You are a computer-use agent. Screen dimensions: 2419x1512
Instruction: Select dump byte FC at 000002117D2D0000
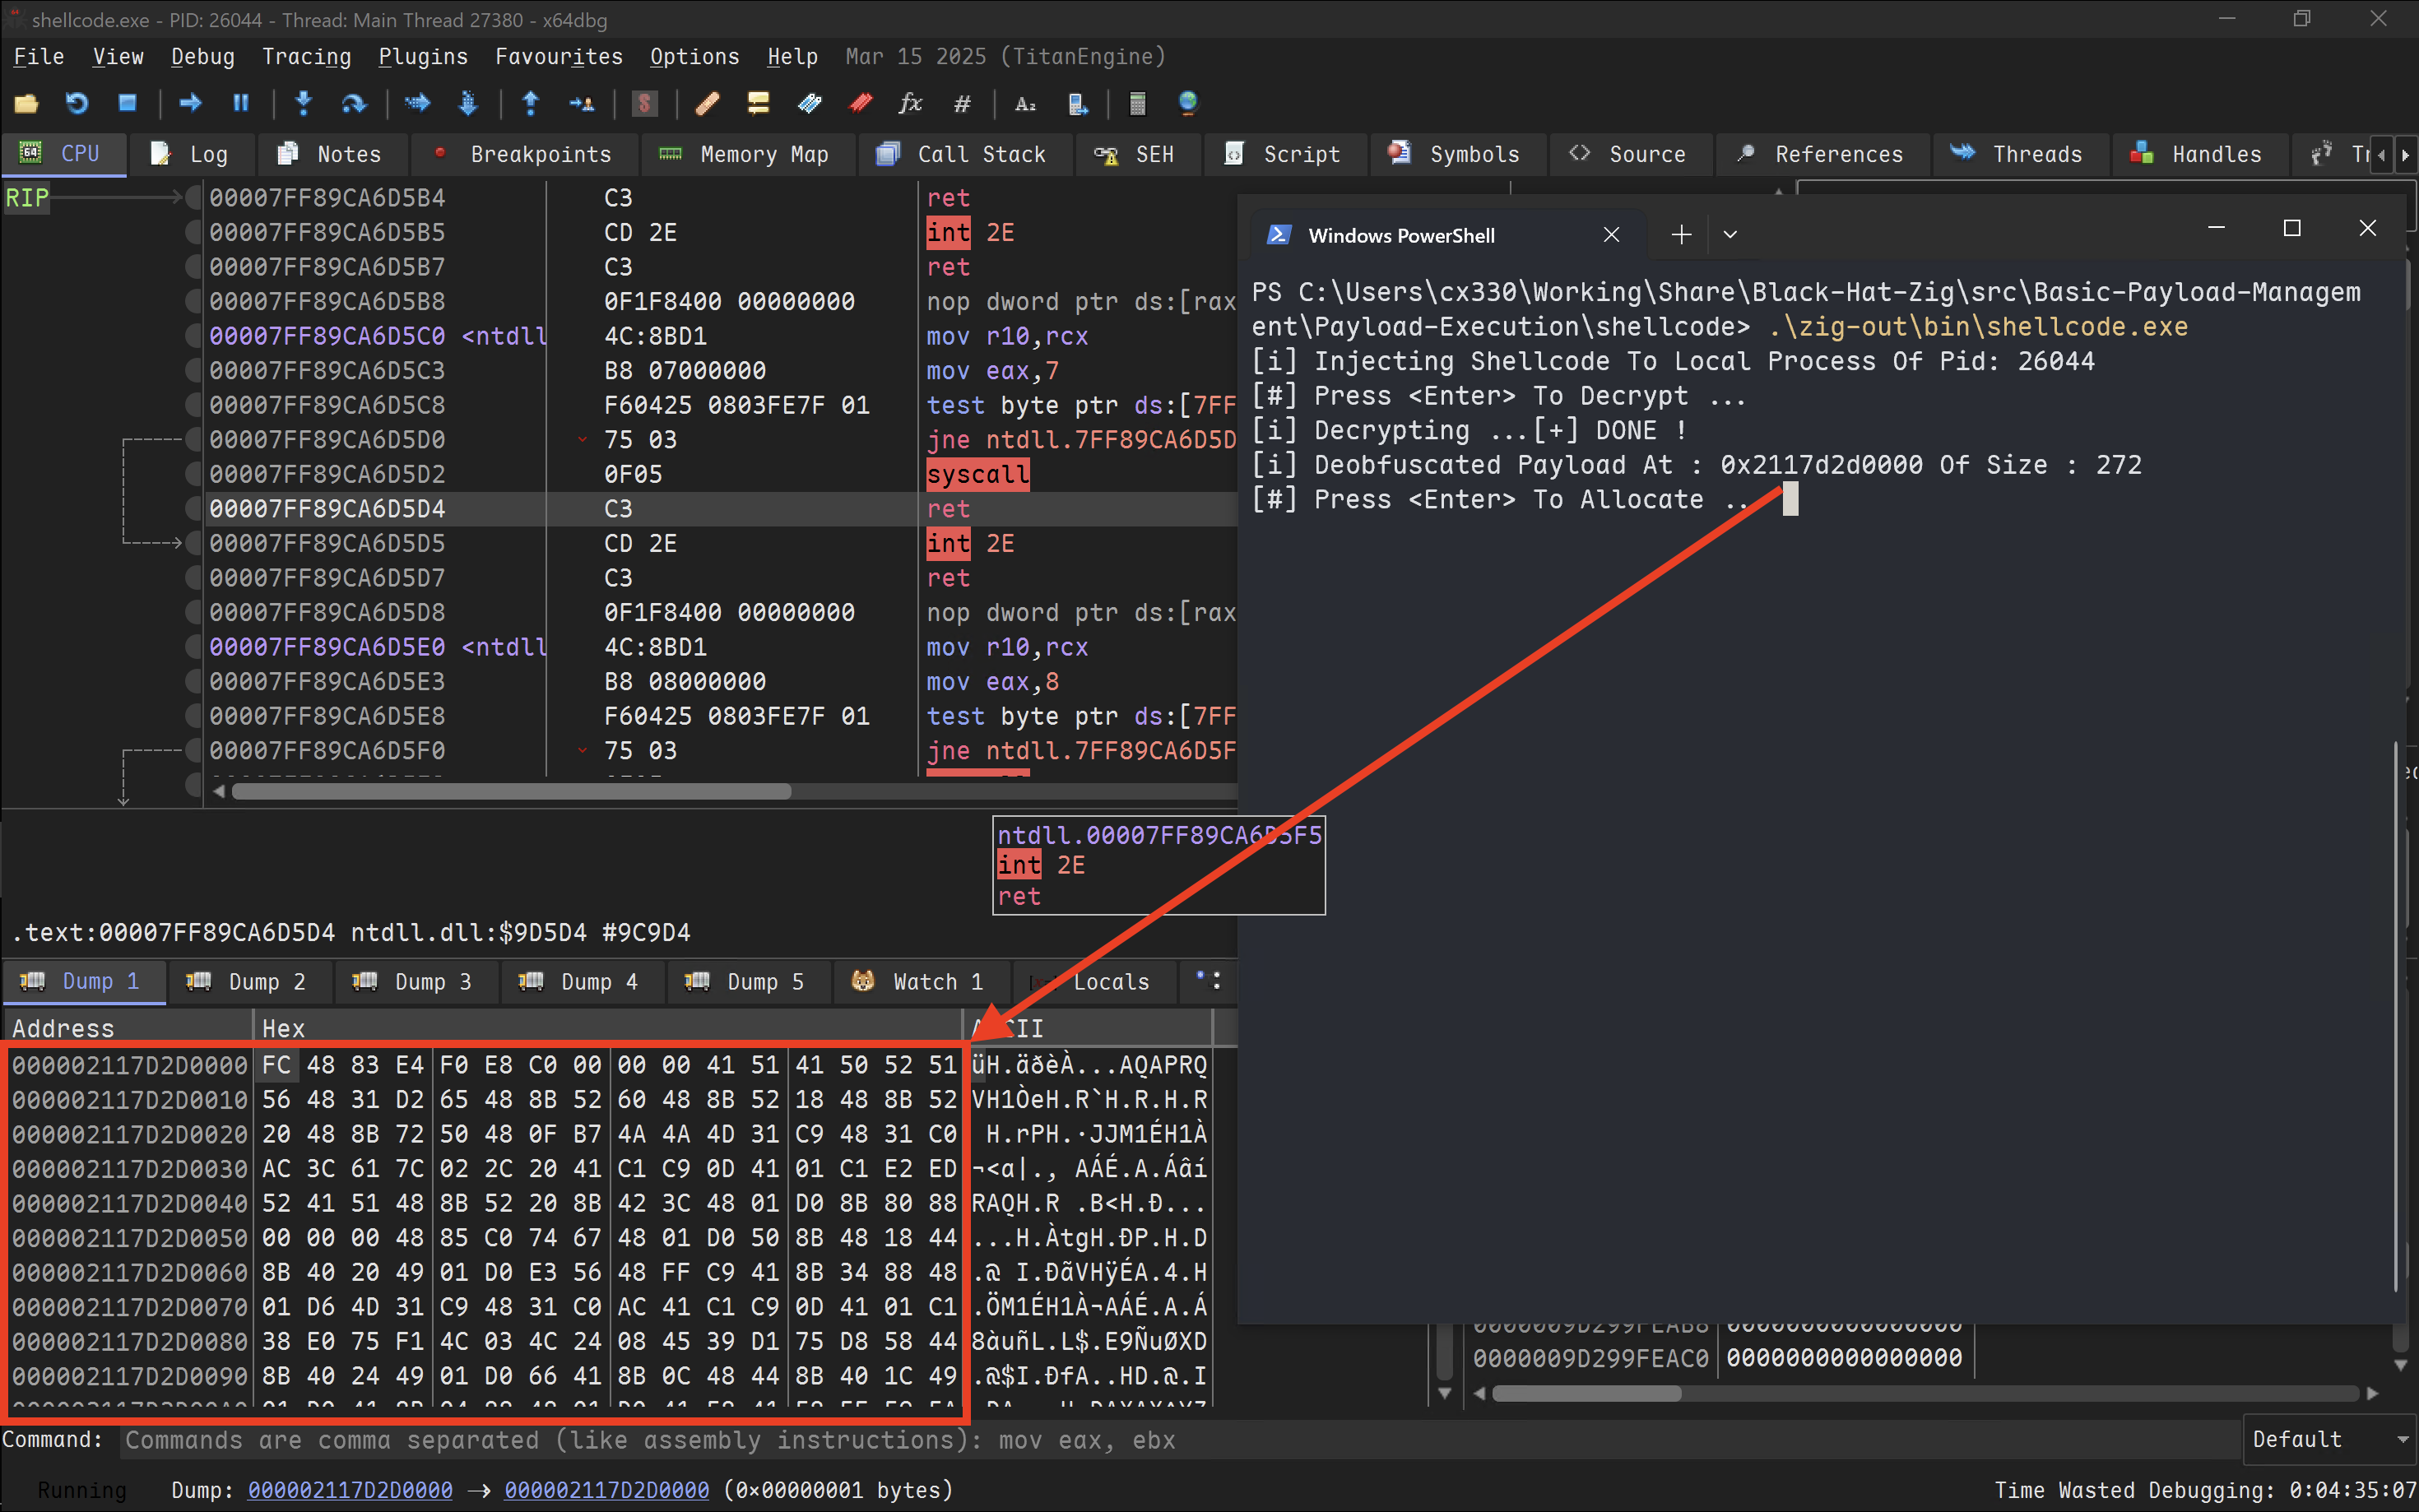coord(276,1065)
